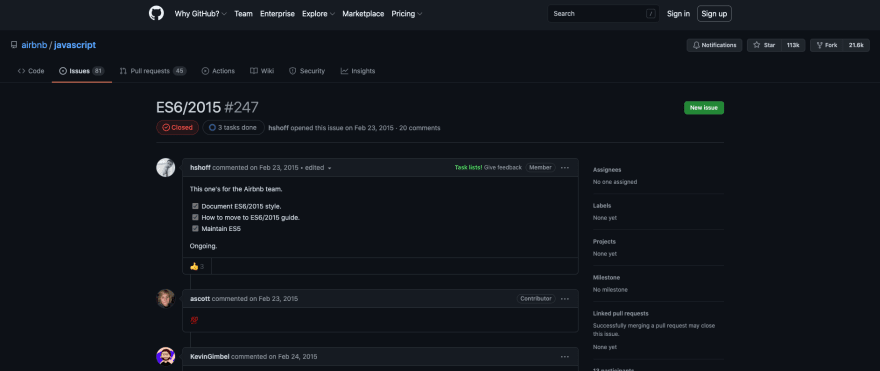The height and width of the screenshot is (371, 880).
Task: Toggle the 'Maintain ES5' checkbox
Action: [195, 228]
